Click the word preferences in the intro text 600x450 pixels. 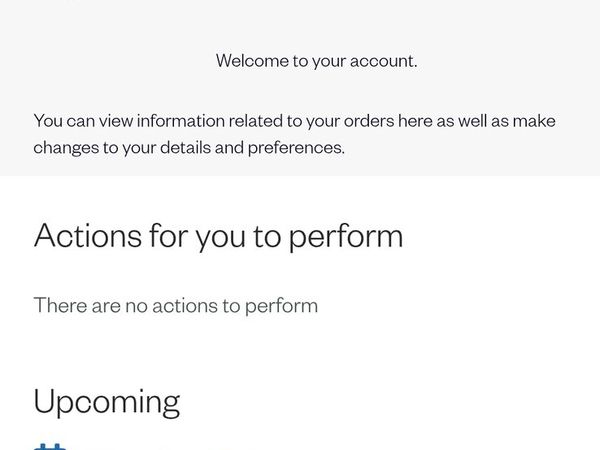click(x=296, y=148)
